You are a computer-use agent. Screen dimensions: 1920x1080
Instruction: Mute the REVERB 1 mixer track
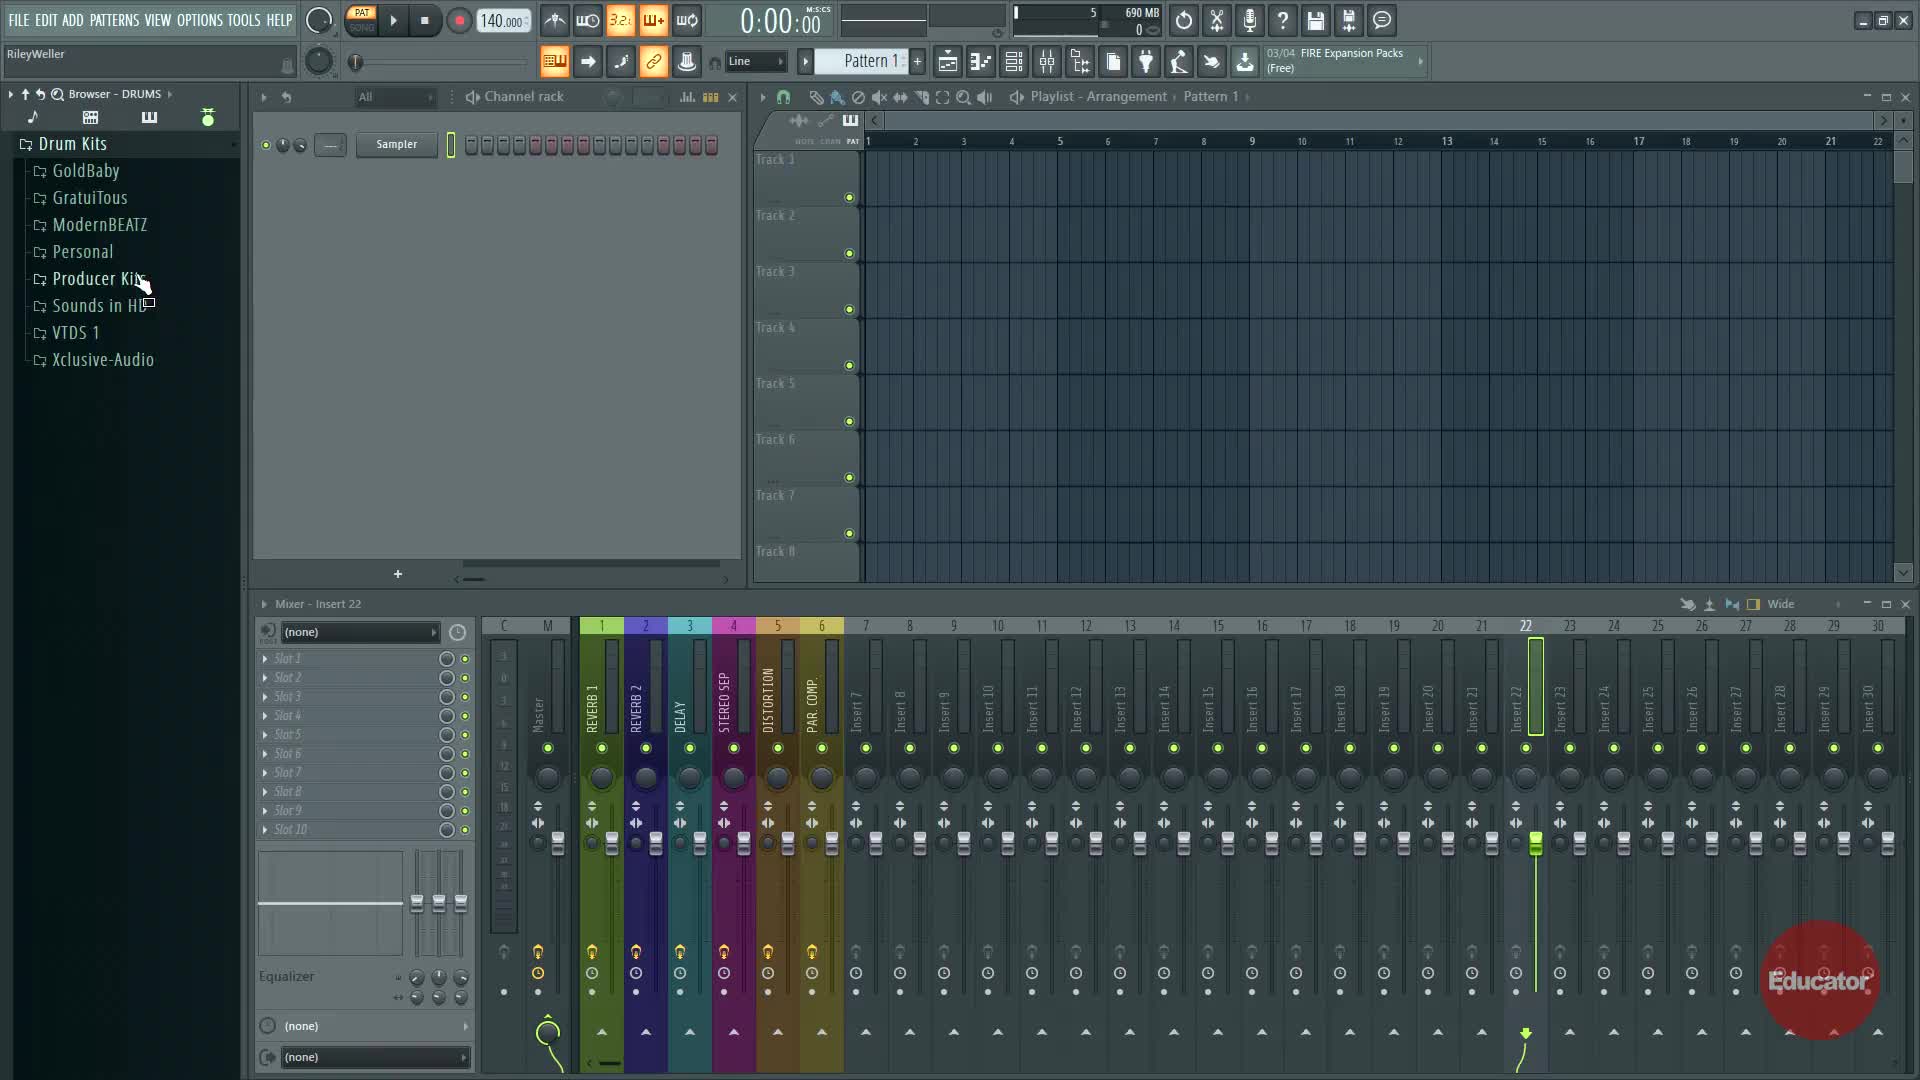[x=601, y=748]
